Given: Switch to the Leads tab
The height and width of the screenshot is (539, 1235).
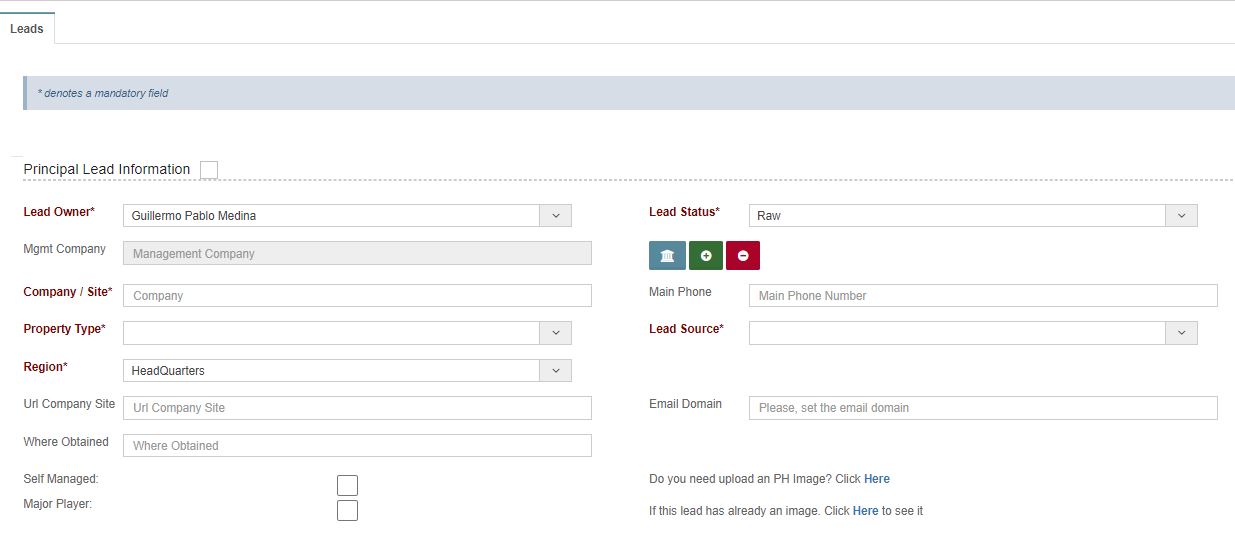Looking at the screenshot, I should coord(27,29).
